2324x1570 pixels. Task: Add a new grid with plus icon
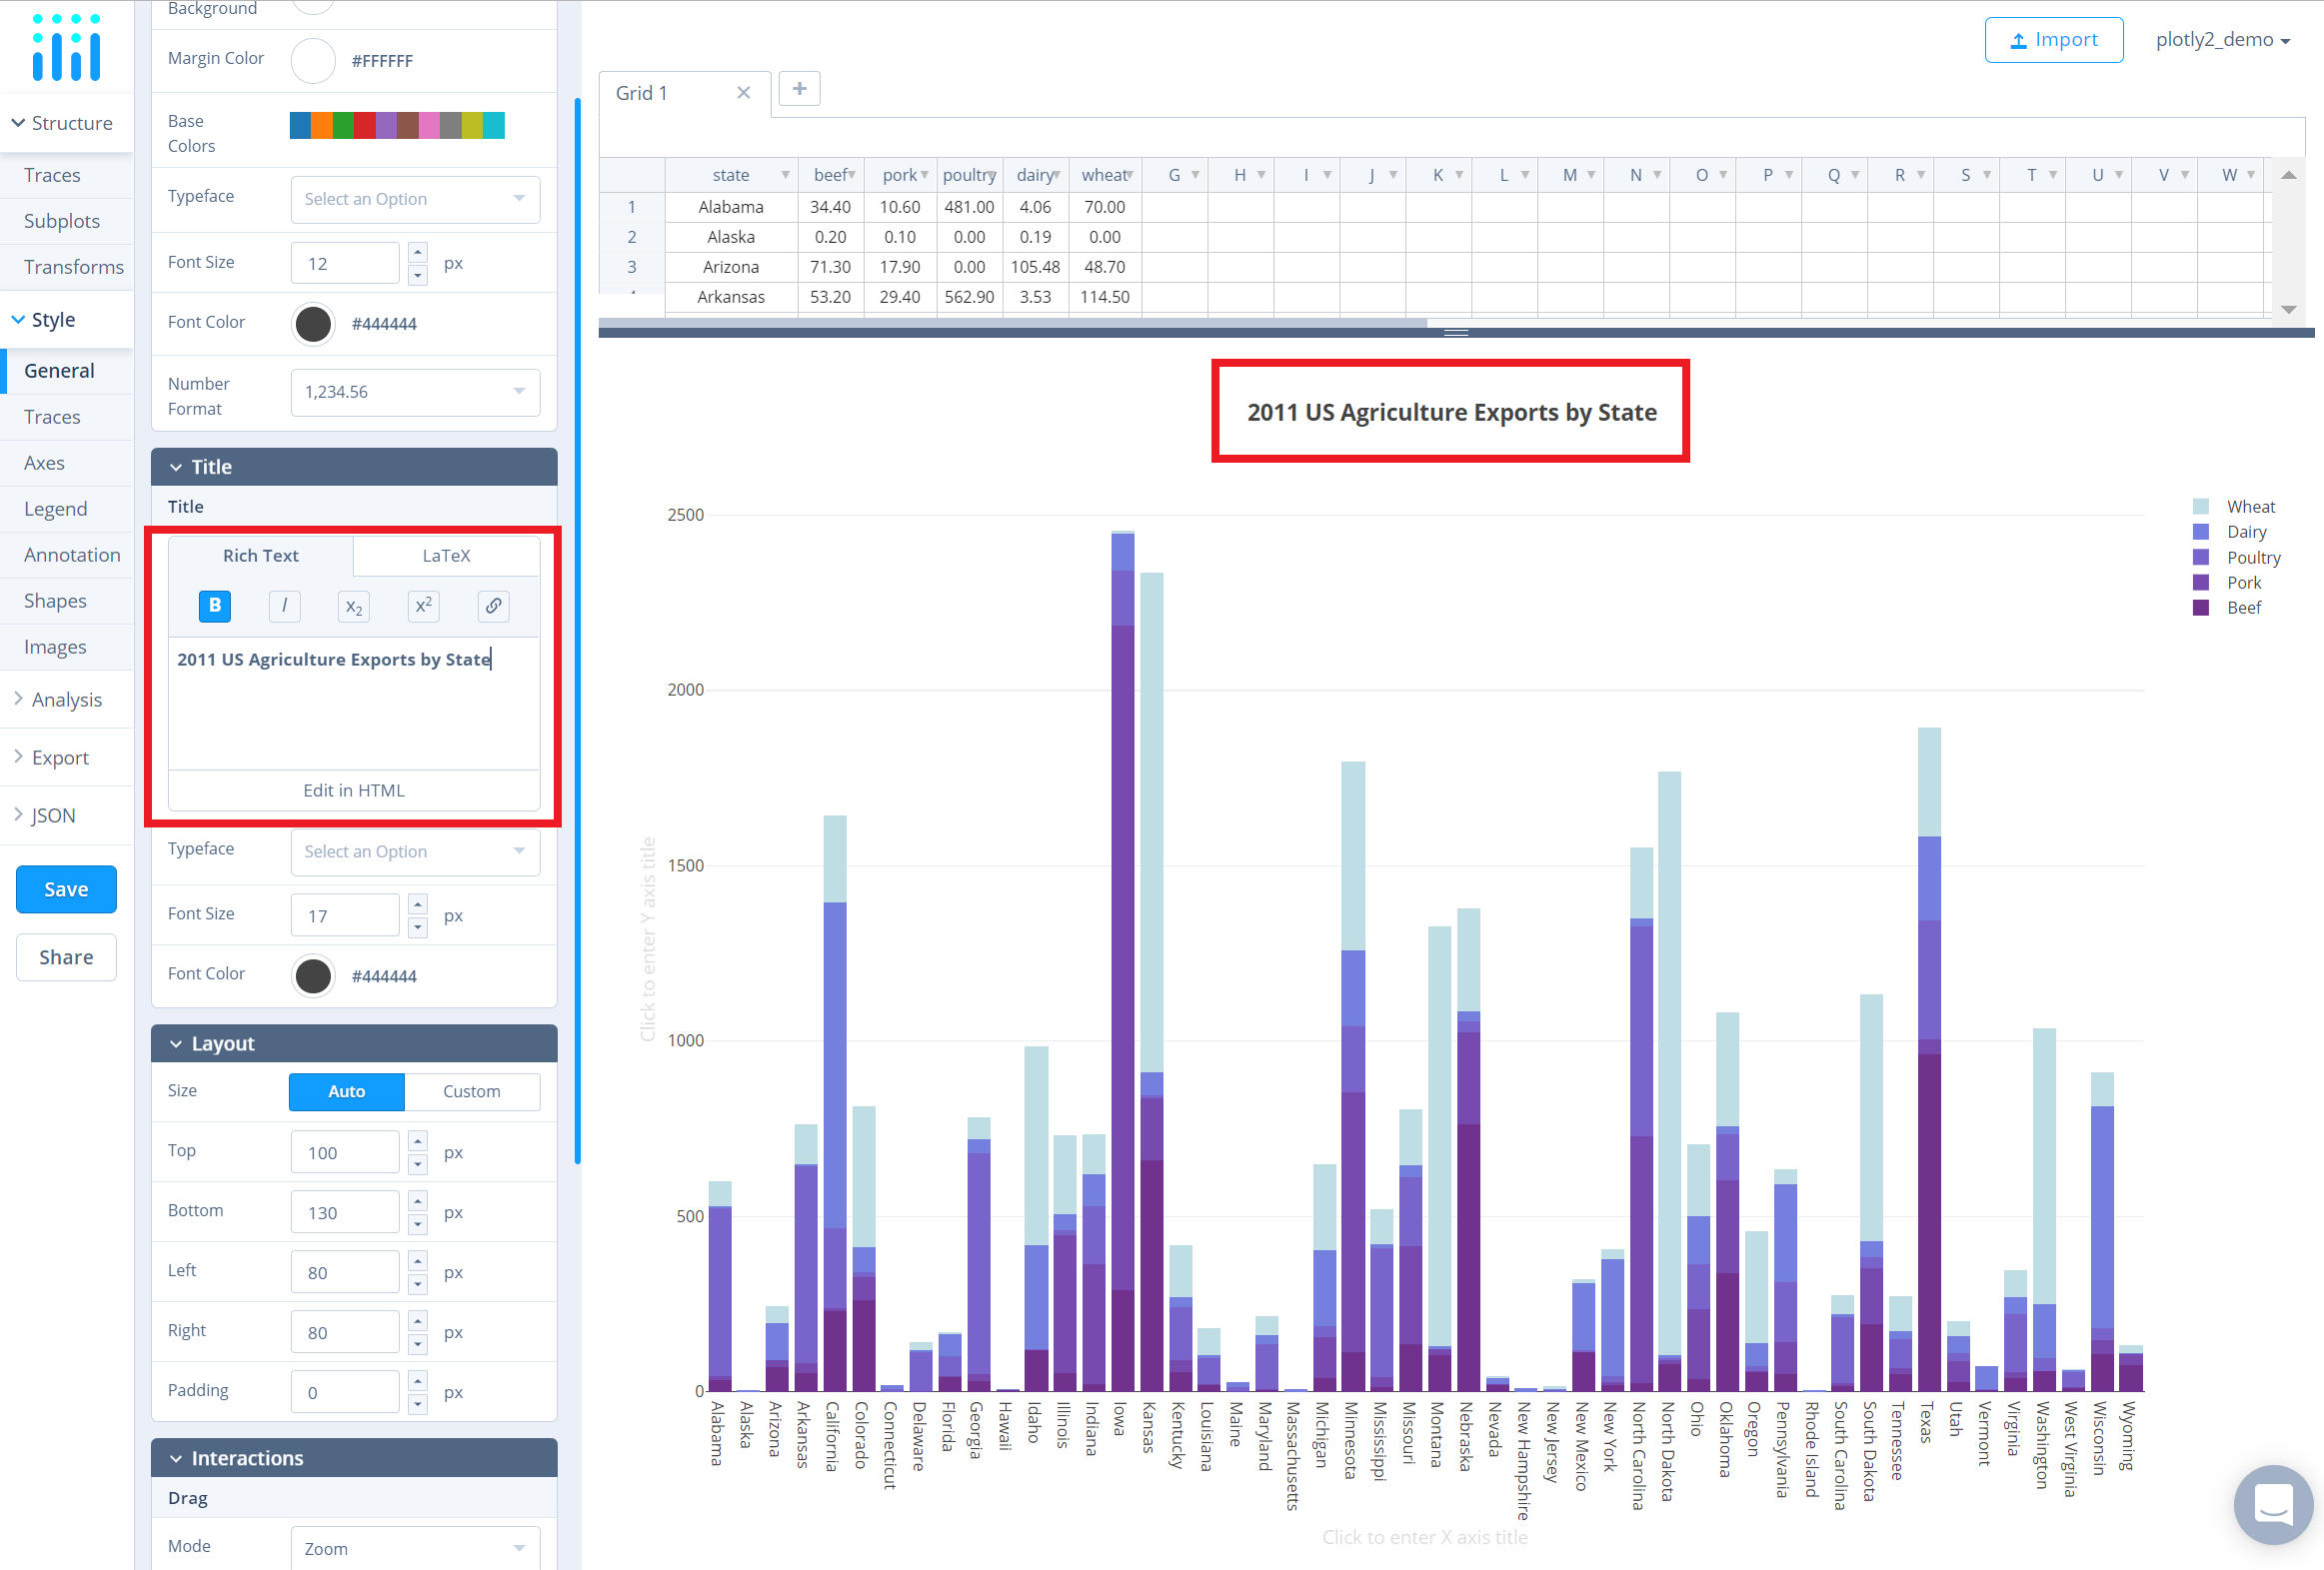[799, 89]
